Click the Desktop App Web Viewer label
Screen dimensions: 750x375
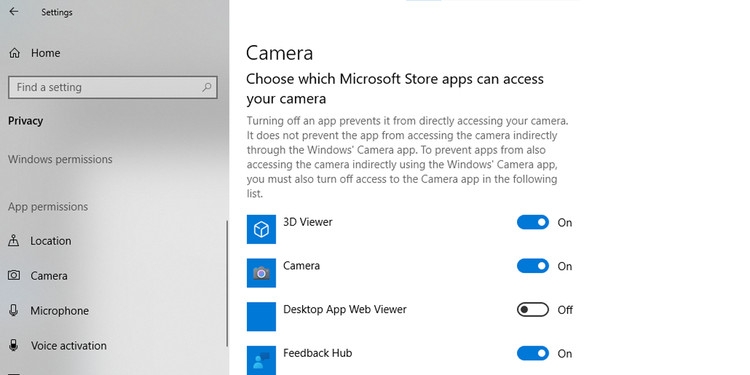[345, 309]
